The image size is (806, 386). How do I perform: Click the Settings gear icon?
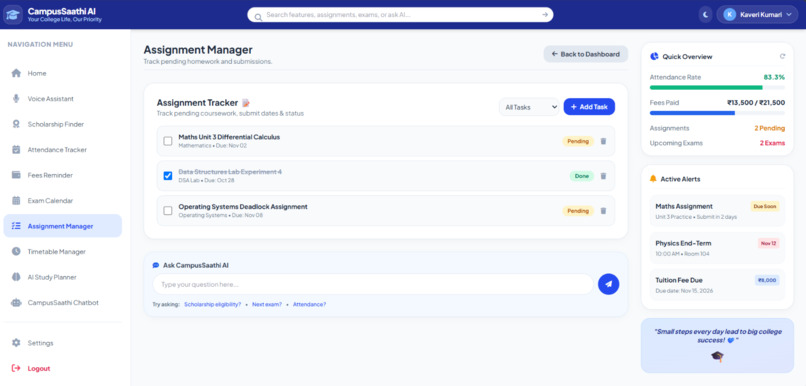click(x=16, y=343)
